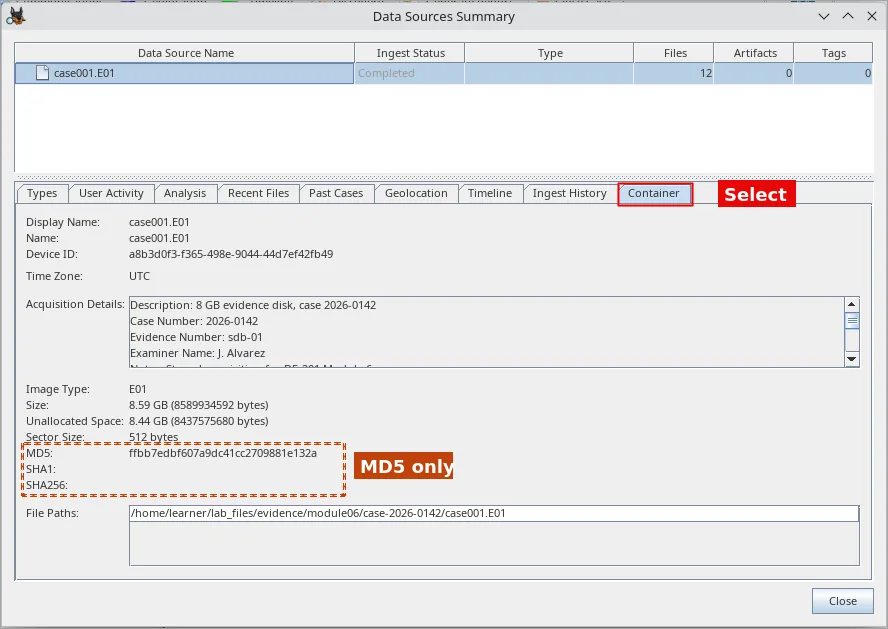888x629 pixels.
Task: Sort by Data Source Name column header
Action: tap(185, 53)
